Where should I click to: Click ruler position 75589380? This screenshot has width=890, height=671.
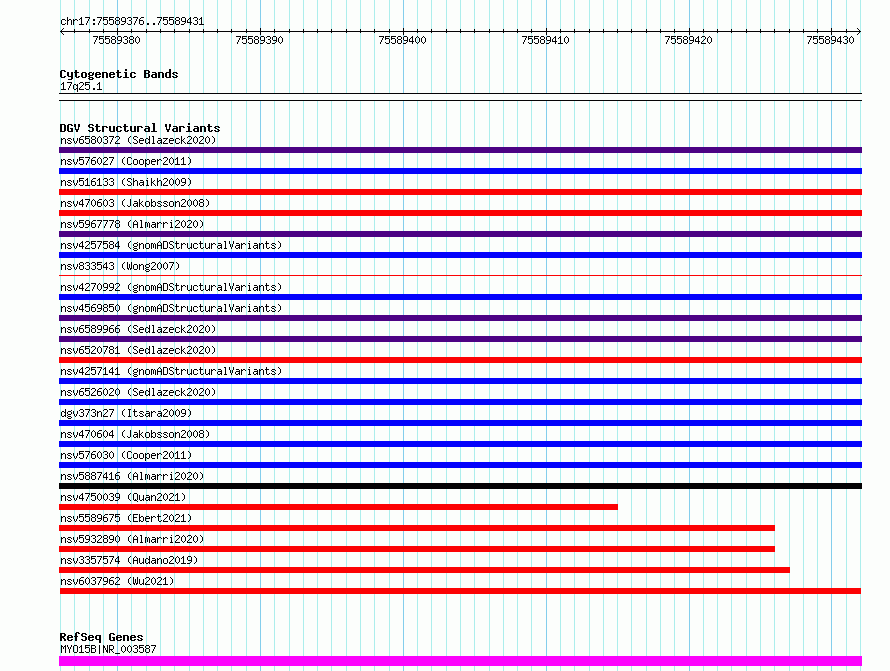[116, 40]
